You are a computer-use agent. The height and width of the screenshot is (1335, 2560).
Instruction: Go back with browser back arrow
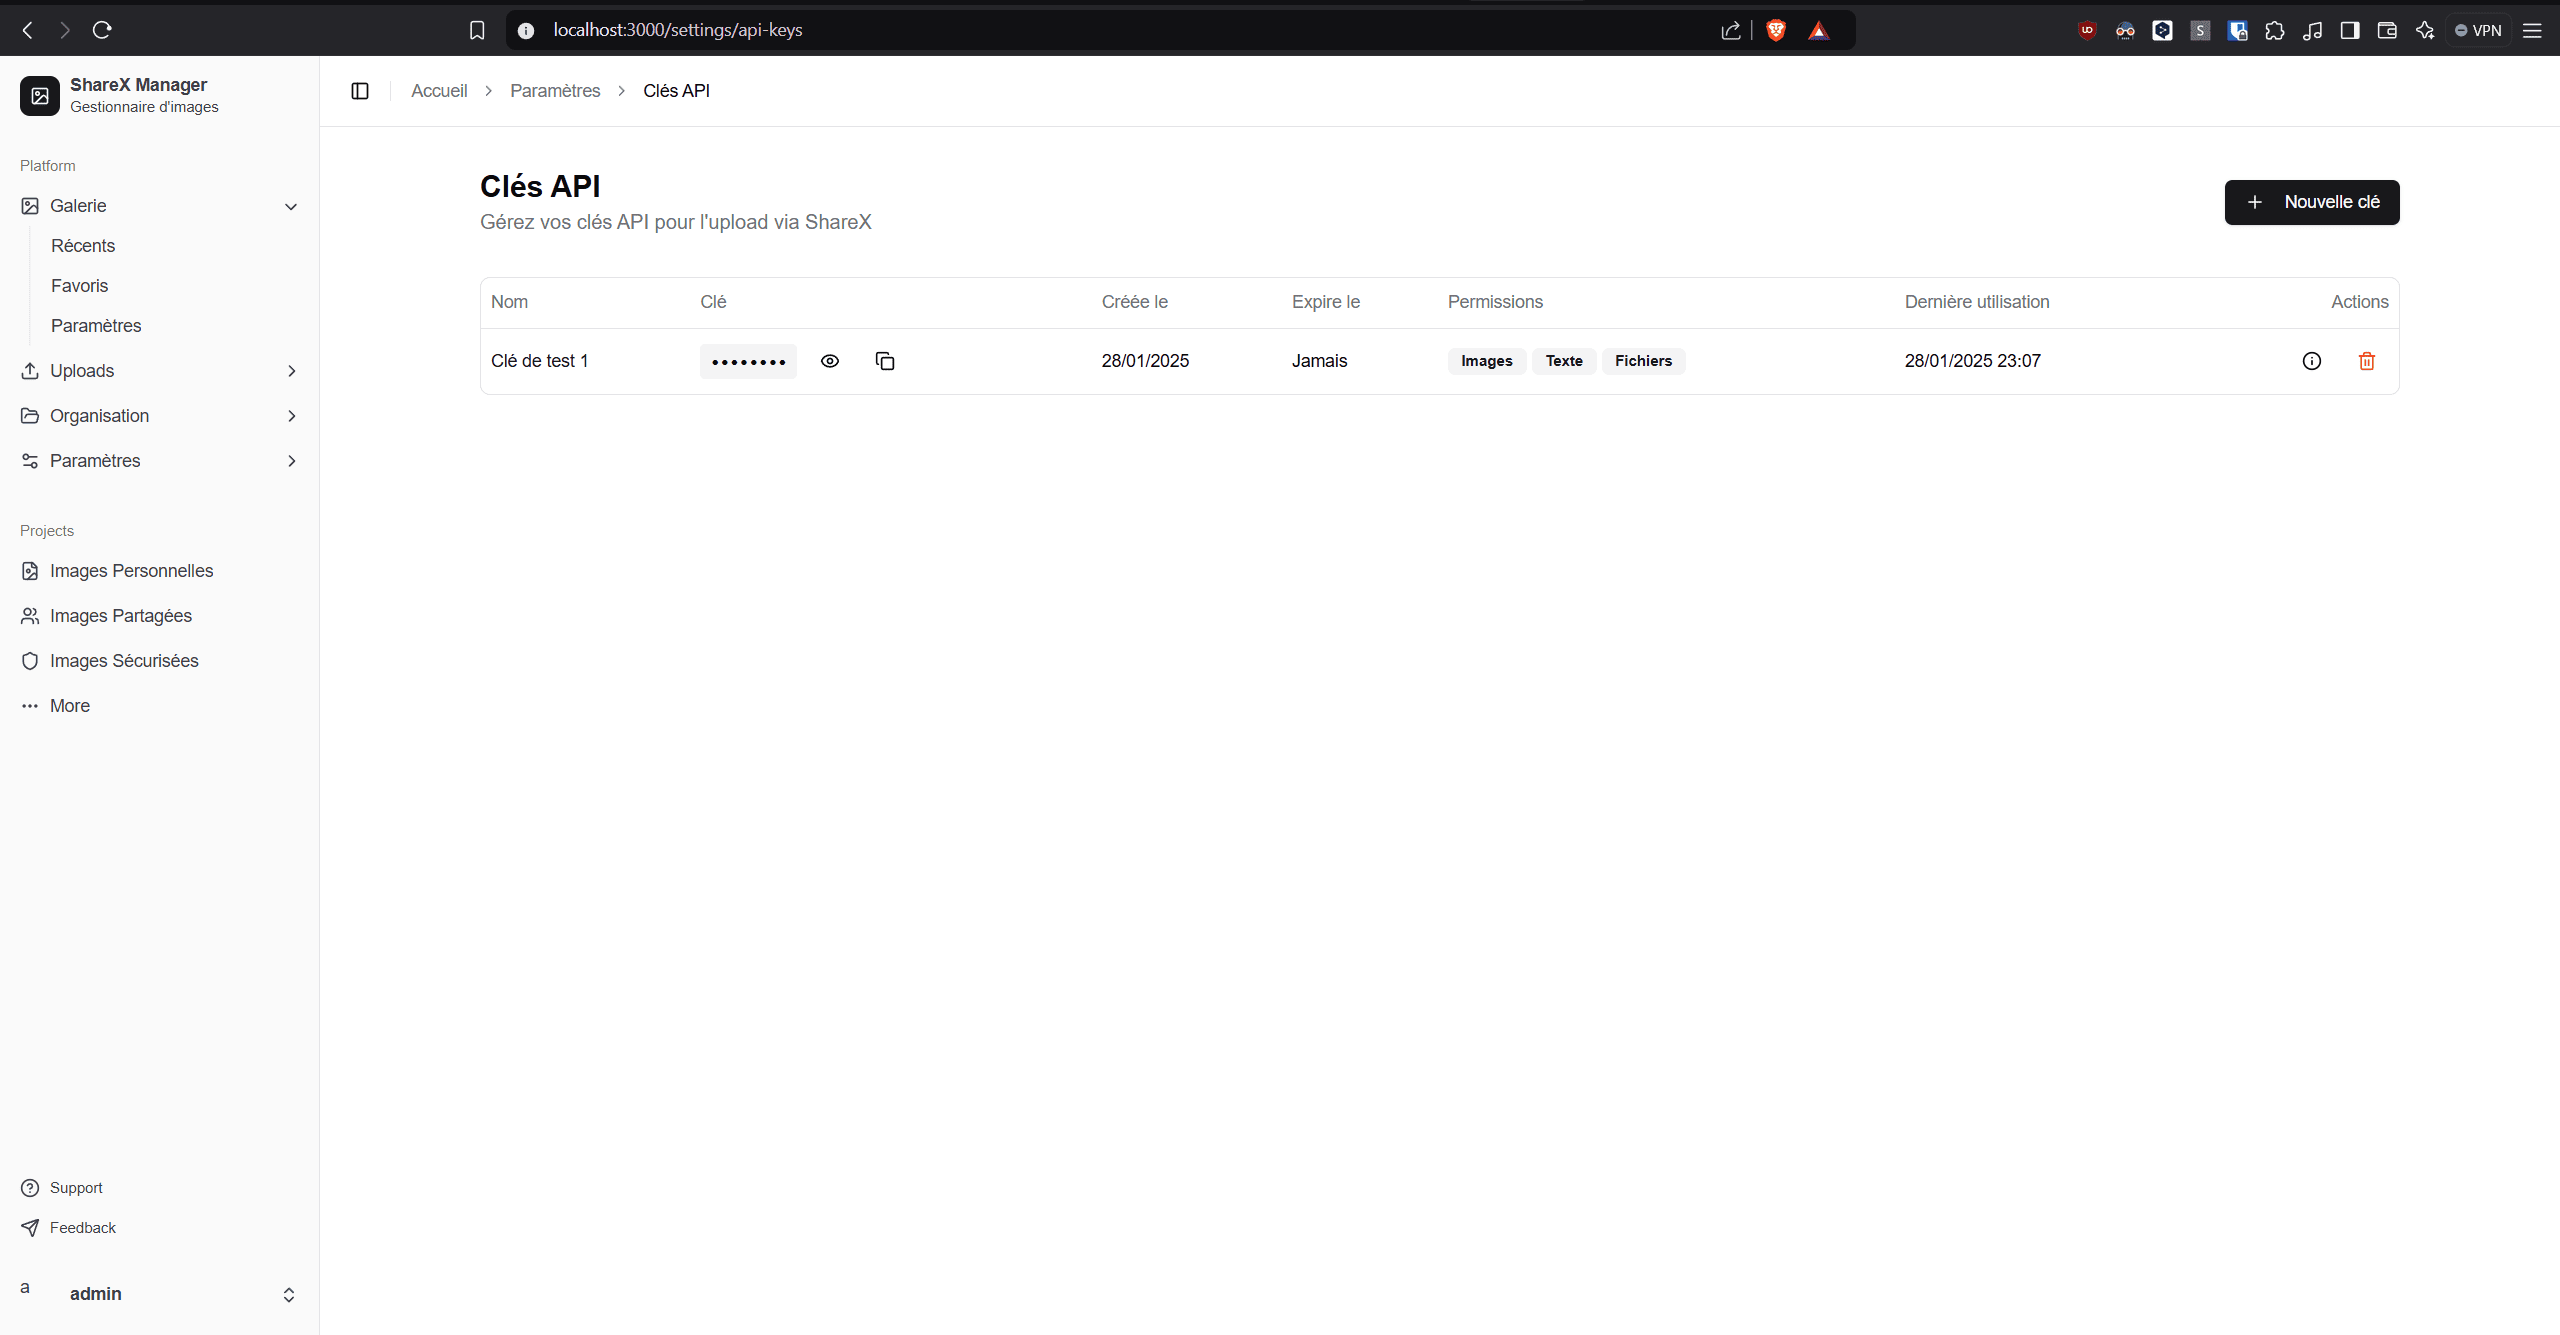pyautogui.click(x=28, y=30)
